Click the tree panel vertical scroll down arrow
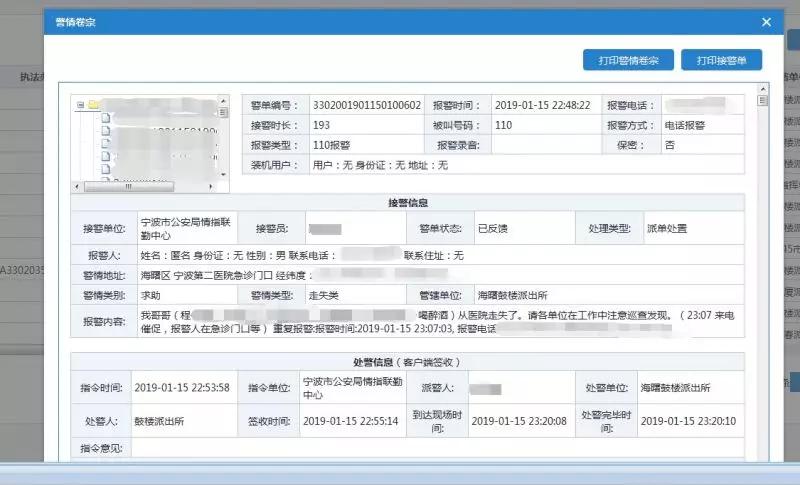The image size is (800, 485). point(223,174)
